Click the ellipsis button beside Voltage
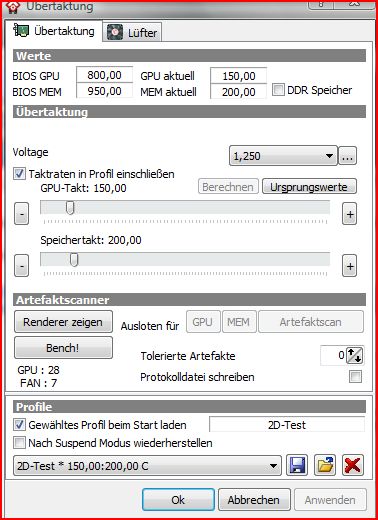The width and height of the screenshot is (378, 520). (348, 156)
